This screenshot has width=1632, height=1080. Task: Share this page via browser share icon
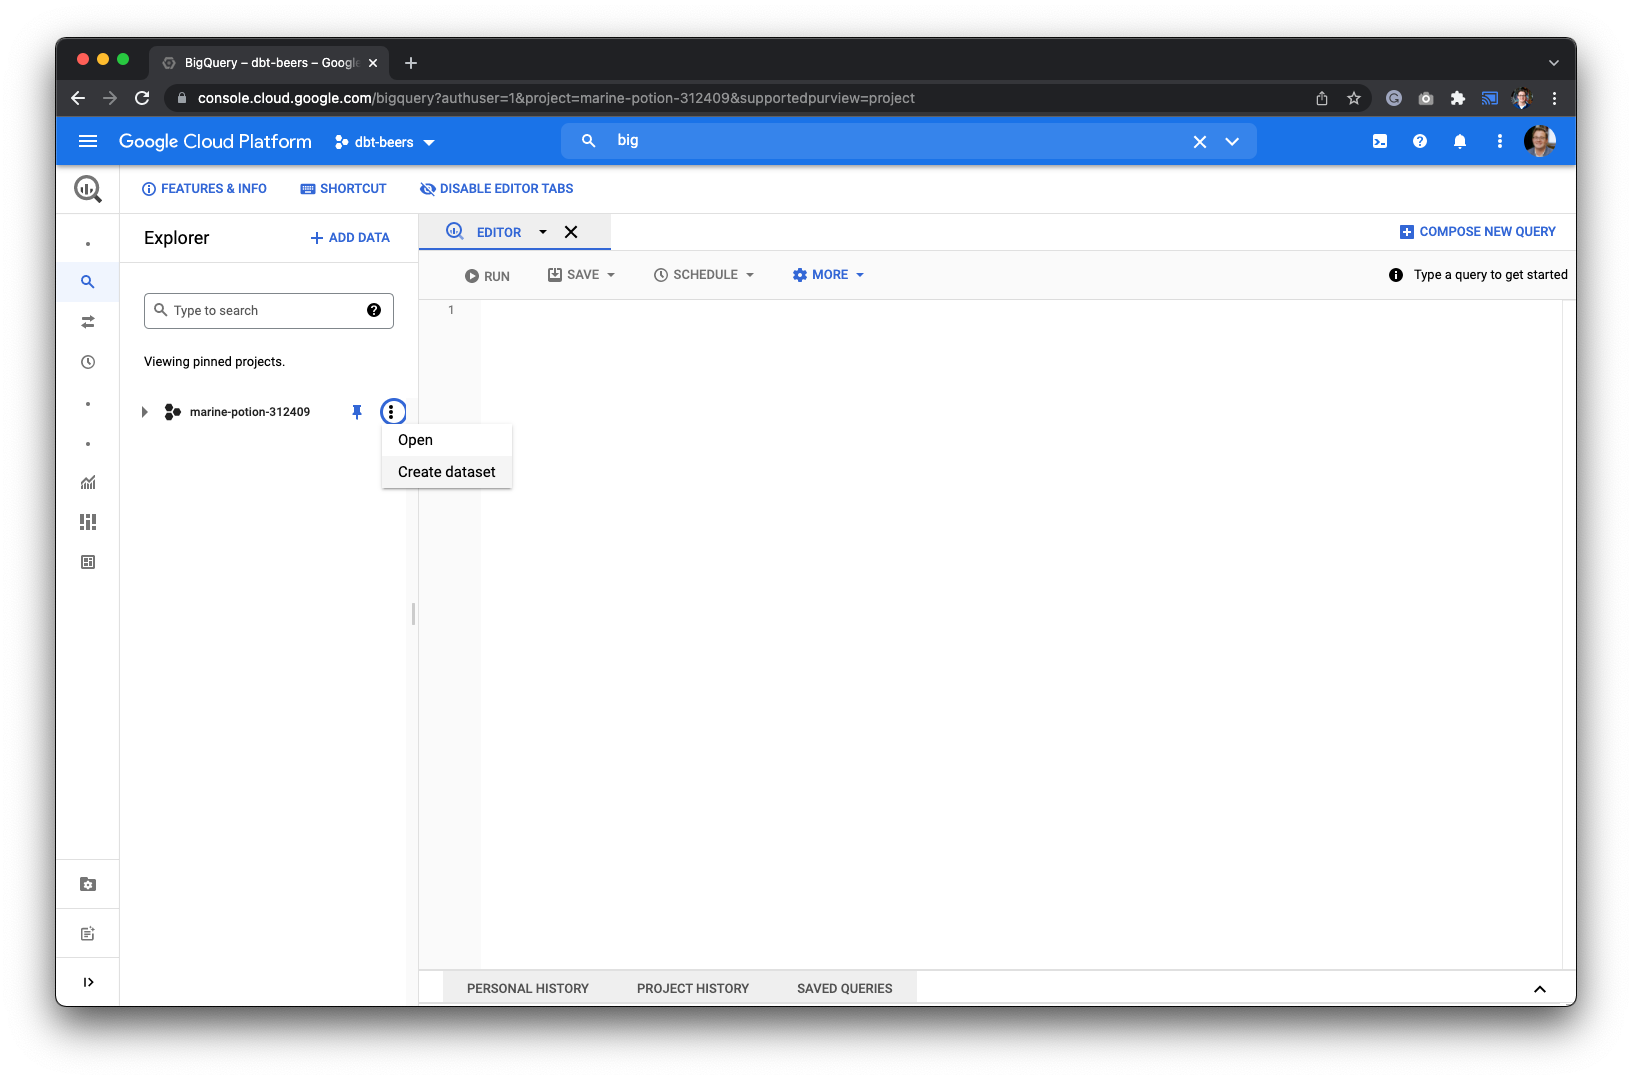point(1322,98)
